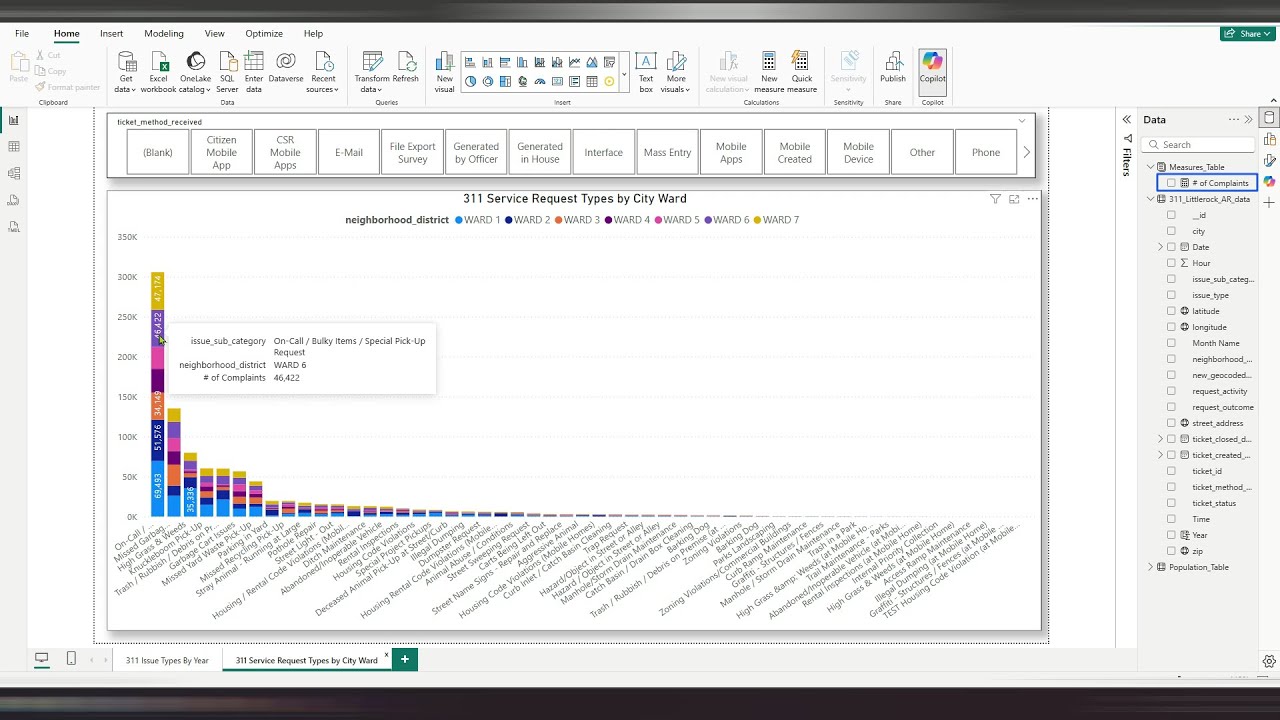Tick the city field checkbox
The image size is (1280, 720).
(x=1171, y=231)
